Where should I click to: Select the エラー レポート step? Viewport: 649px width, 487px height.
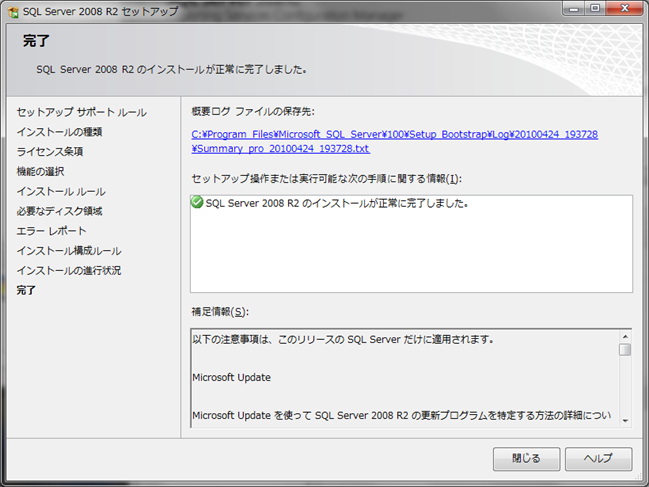coord(51,231)
